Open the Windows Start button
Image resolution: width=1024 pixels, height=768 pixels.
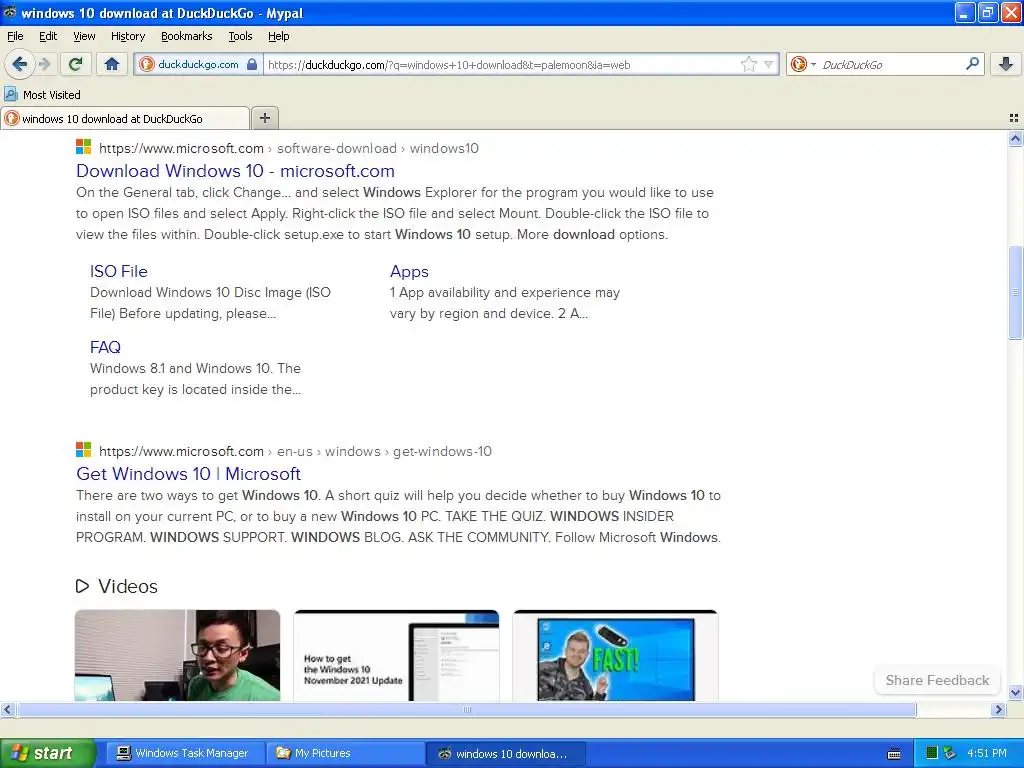pyautogui.click(x=47, y=753)
